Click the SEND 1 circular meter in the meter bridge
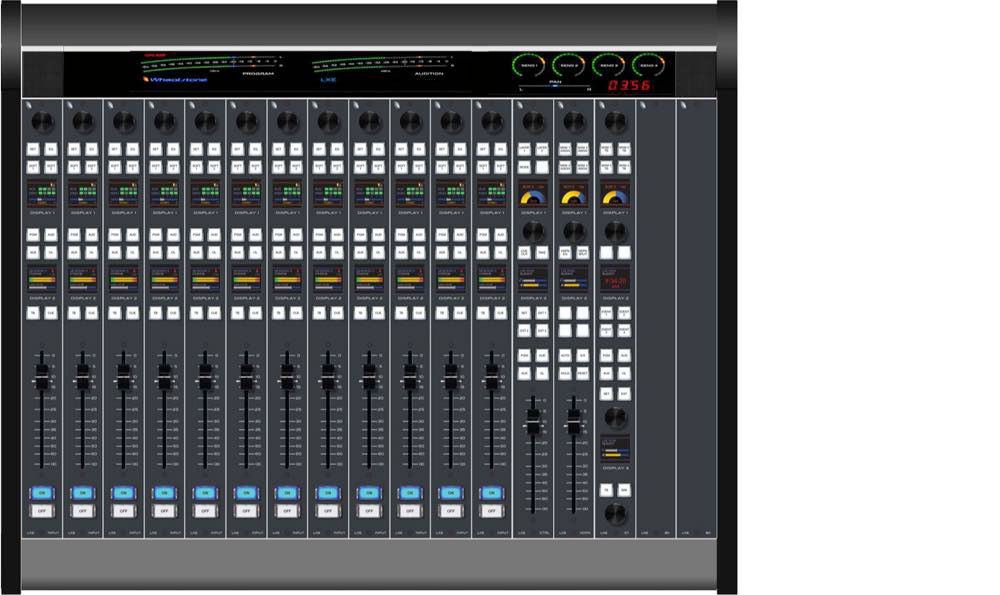Screen dimensions: 1000x595 [x=528, y=65]
